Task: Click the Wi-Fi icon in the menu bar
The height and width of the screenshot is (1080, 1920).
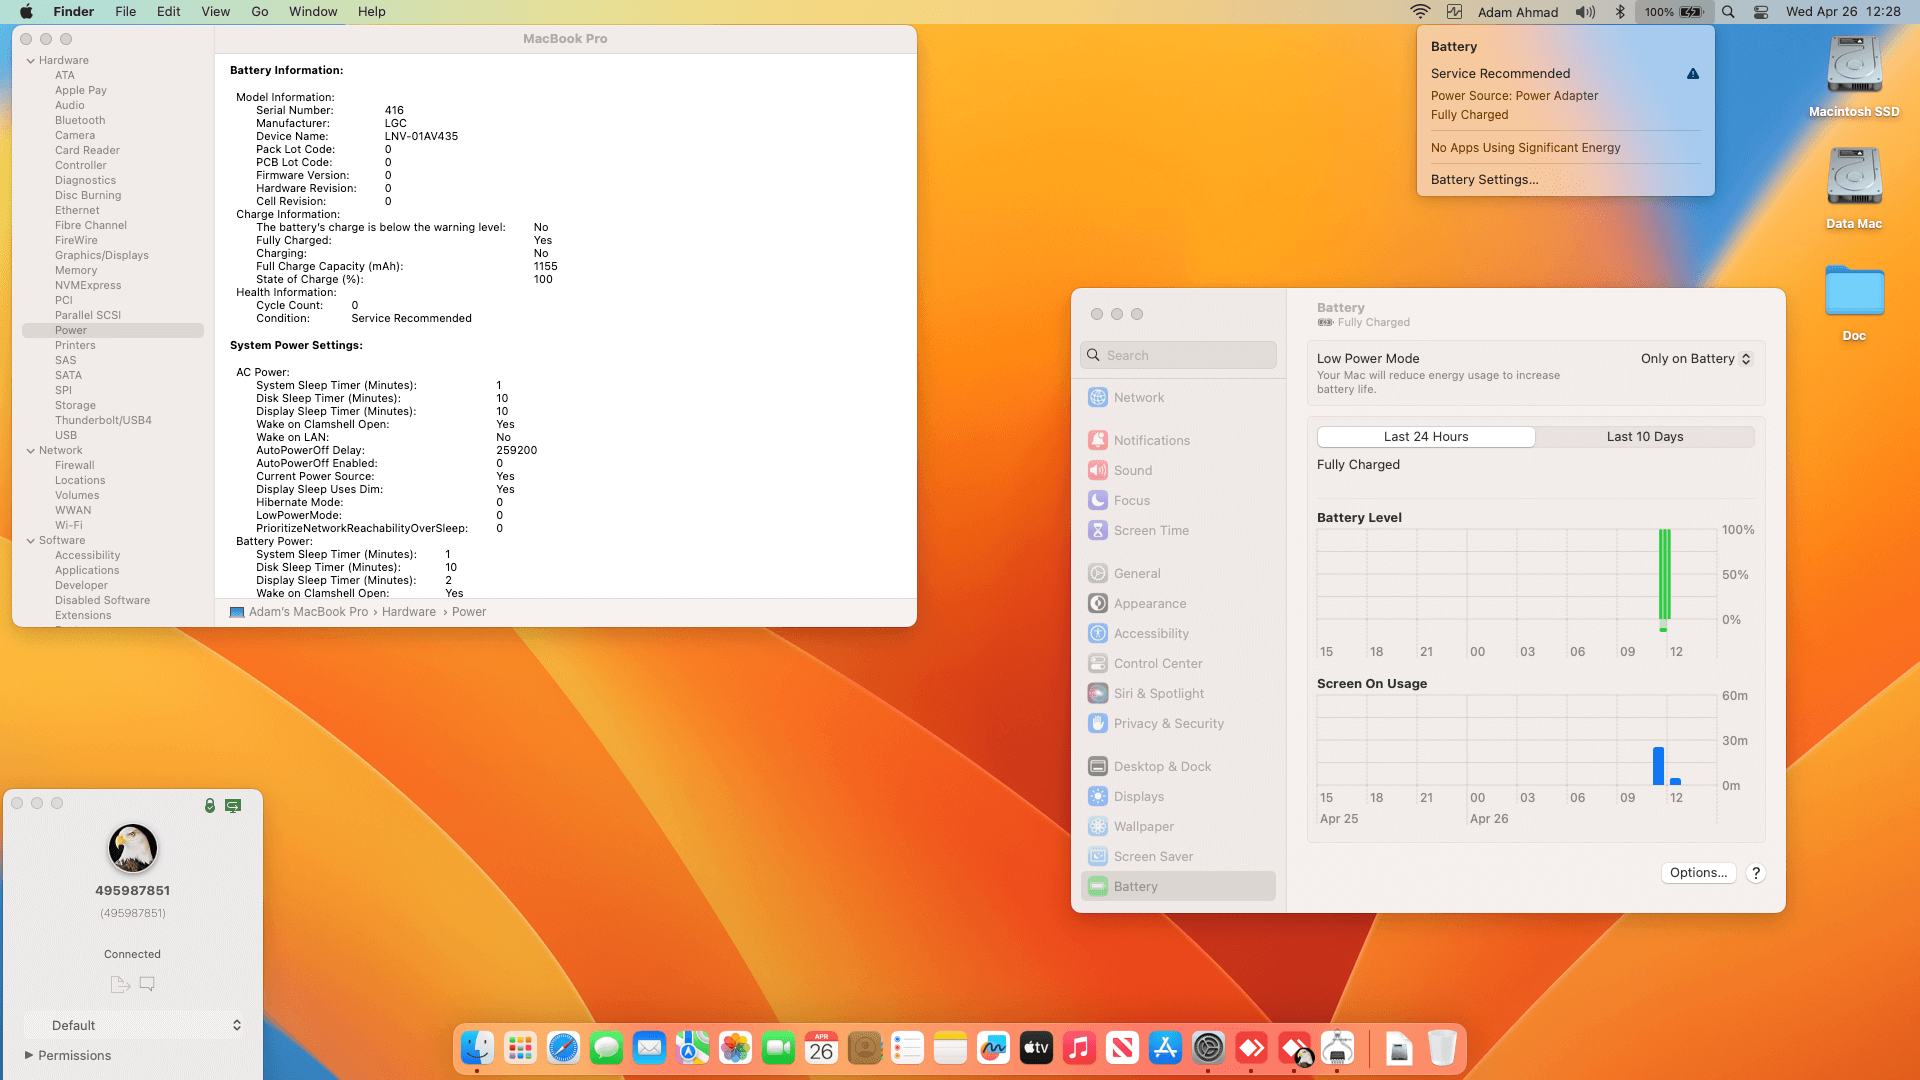Action: (1420, 12)
